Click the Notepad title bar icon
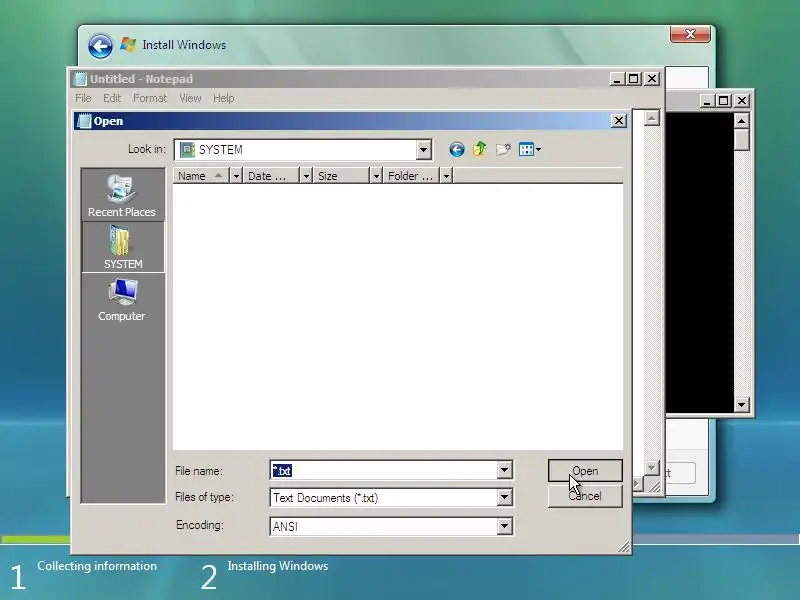The height and width of the screenshot is (600, 800). point(80,79)
